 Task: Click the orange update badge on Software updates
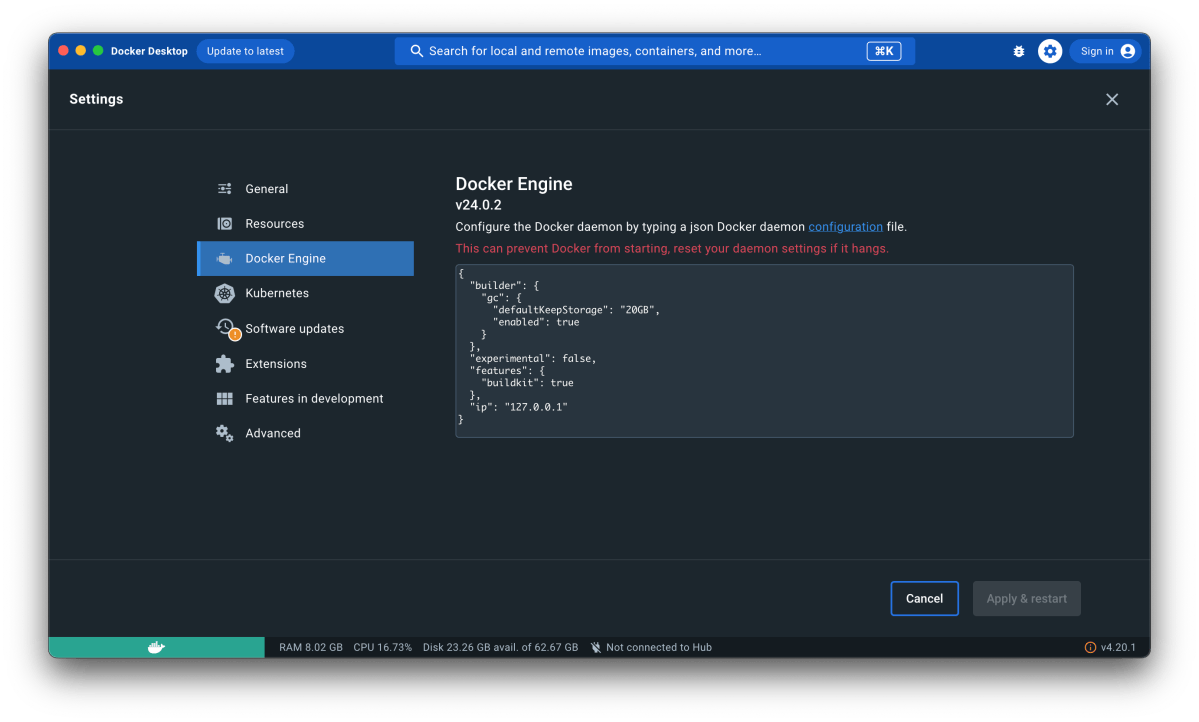pos(235,334)
